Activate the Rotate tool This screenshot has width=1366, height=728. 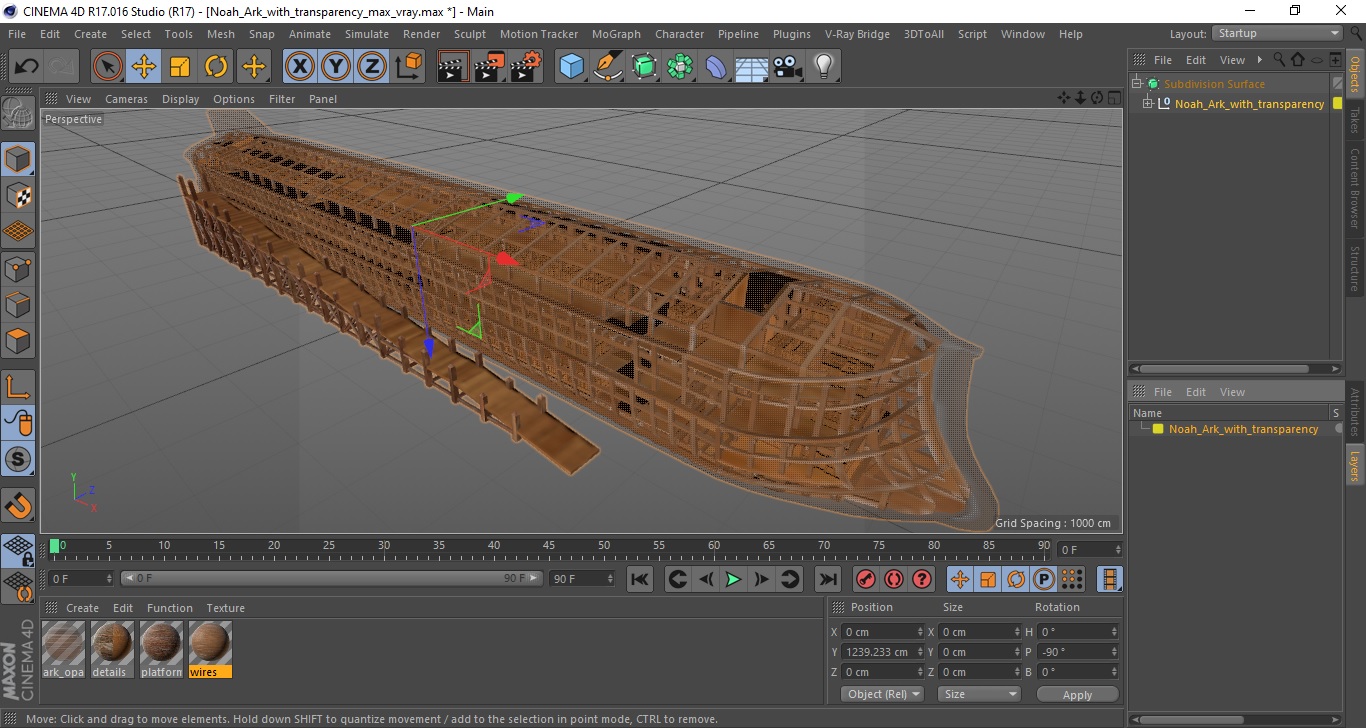pos(216,67)
